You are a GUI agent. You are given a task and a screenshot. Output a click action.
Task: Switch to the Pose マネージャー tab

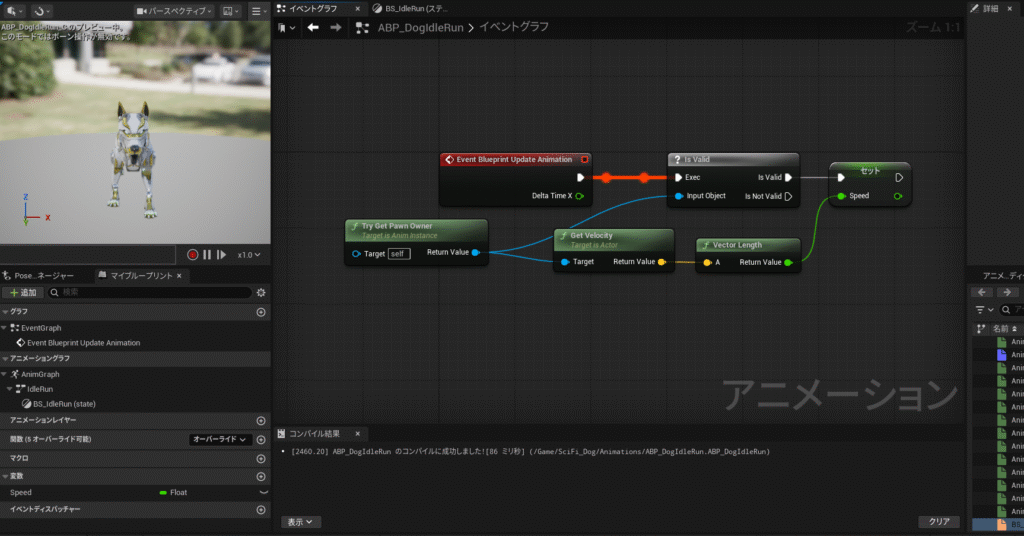point(38,276)
